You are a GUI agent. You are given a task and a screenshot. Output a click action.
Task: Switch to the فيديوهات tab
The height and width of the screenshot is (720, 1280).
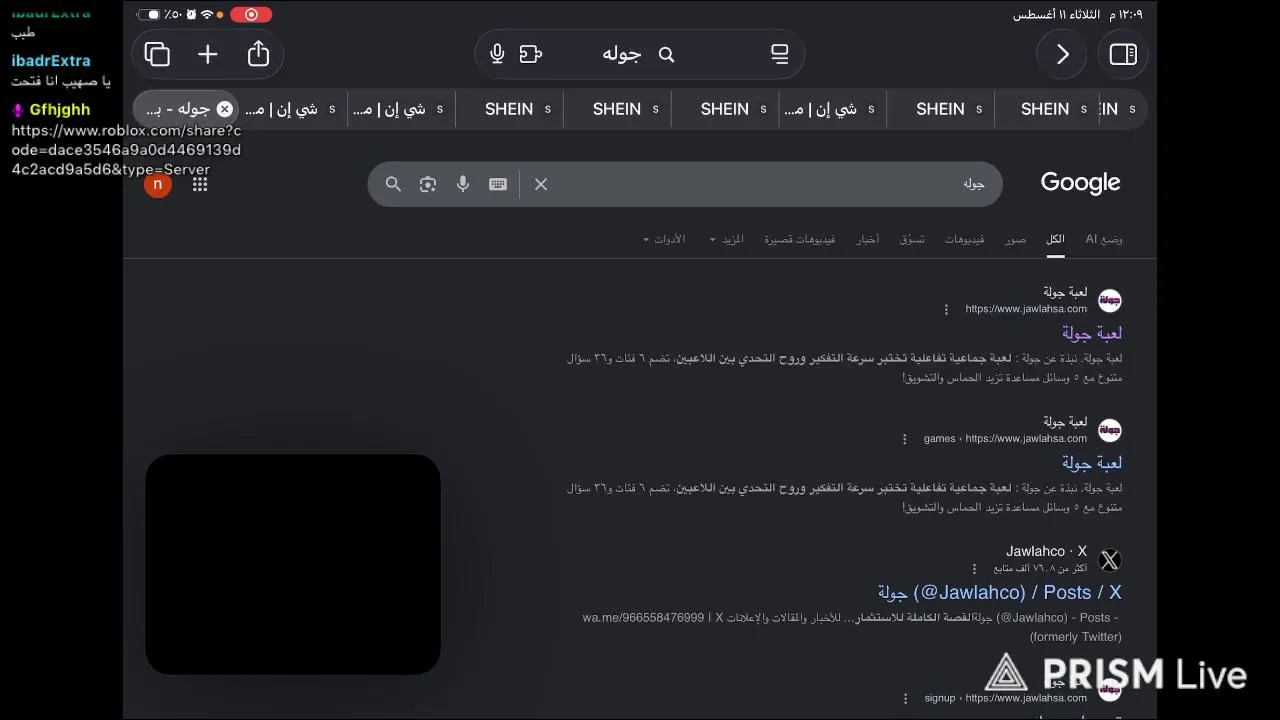pyautogui.click(x=964, y=239)
